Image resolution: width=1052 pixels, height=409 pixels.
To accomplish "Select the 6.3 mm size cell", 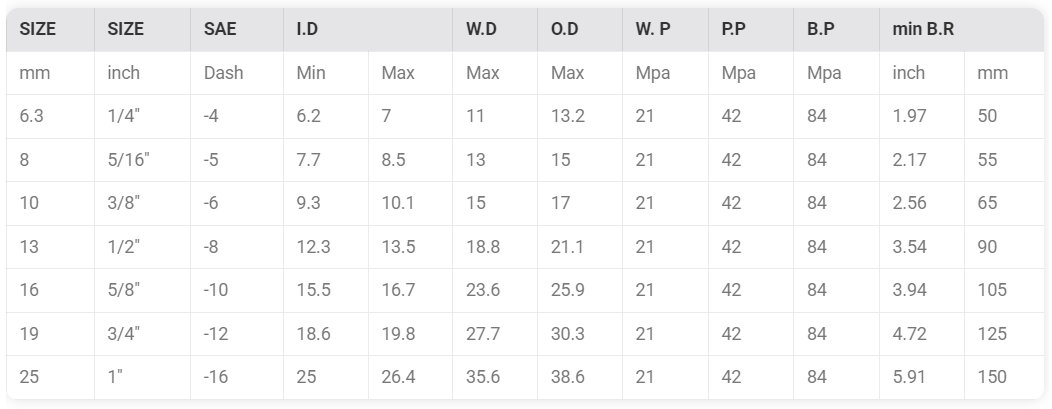I will (50, 116).
